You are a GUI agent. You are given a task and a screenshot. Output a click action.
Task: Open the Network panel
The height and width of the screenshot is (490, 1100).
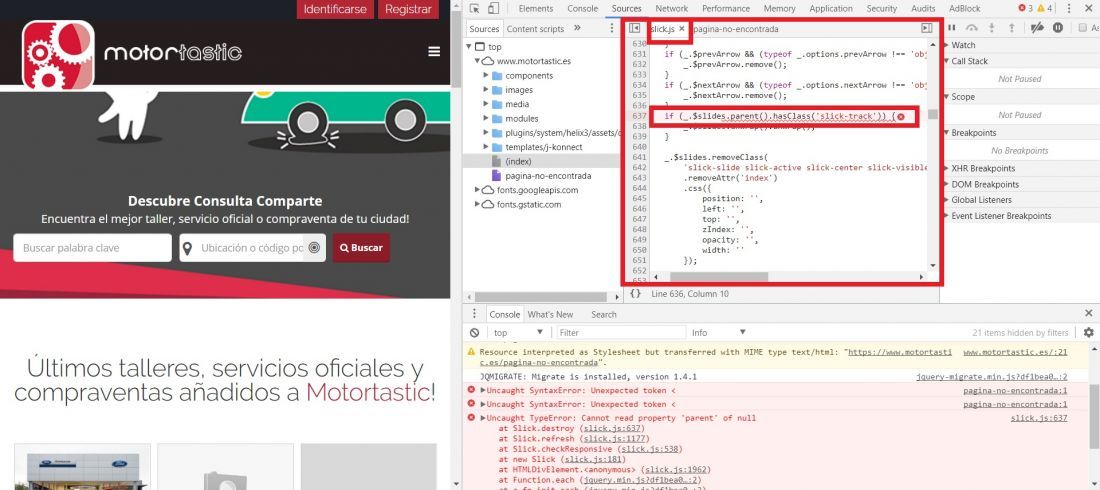[x=671, y=8]
